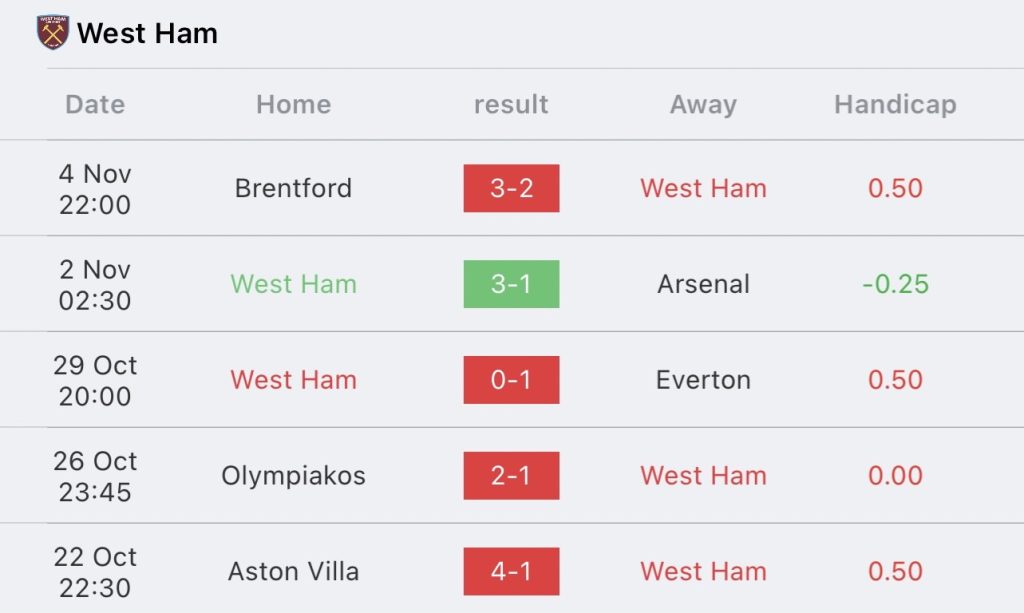Click the green 3-1 result badge
1024x613 pixels.
[x=511, y=284]
